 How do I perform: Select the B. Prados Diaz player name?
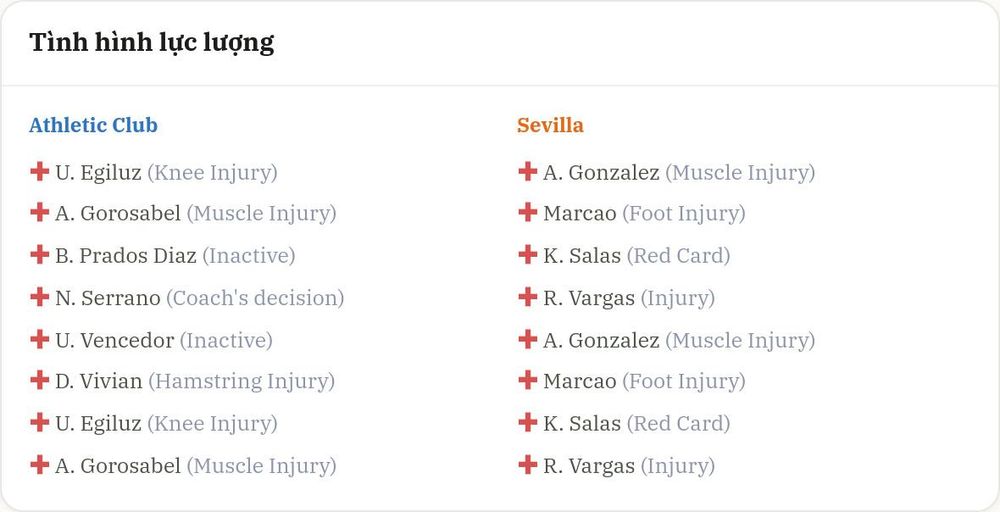(126, 256)
